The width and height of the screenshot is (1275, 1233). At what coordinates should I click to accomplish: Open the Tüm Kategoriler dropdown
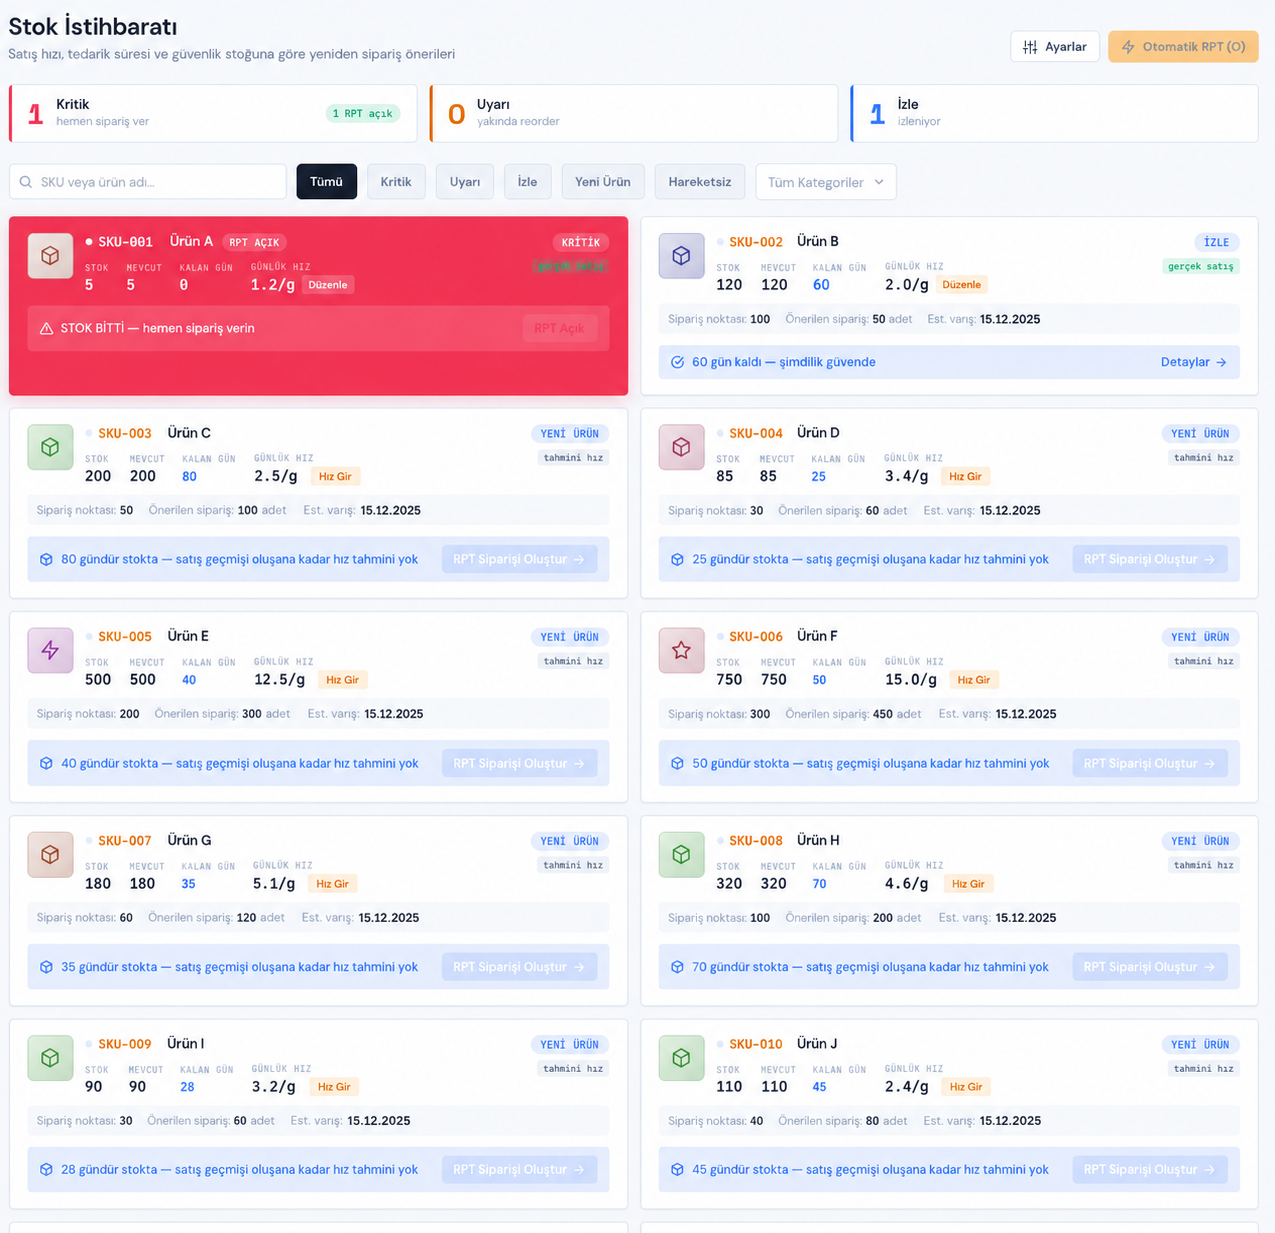826,182
